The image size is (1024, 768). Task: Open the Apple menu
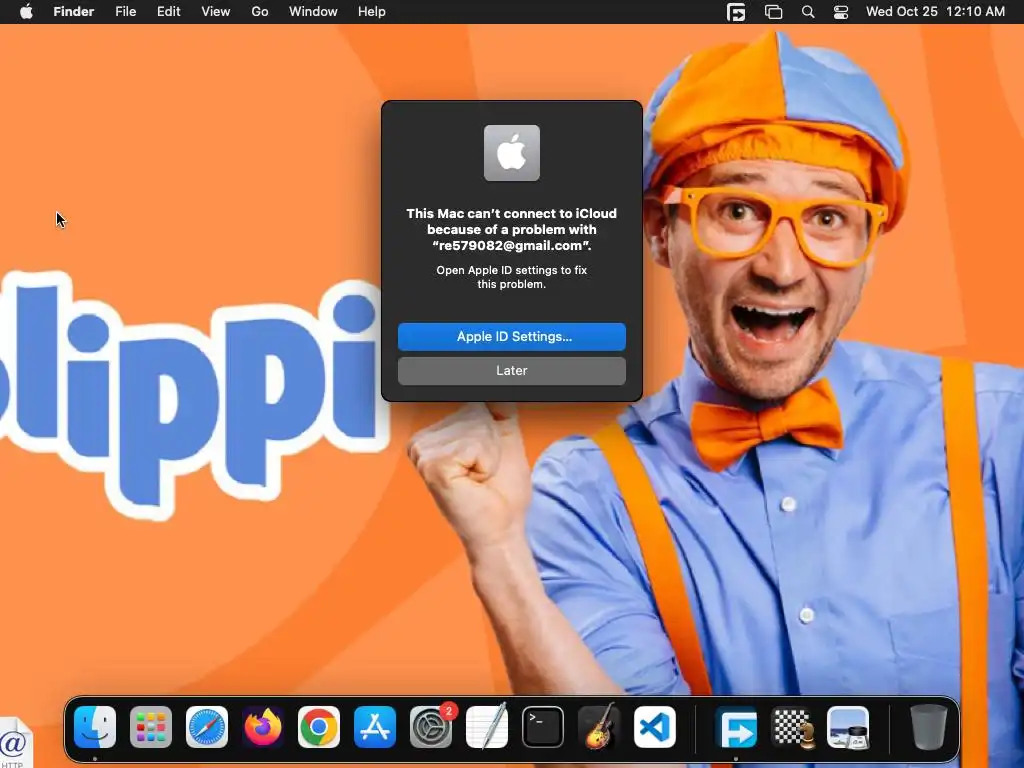[x=26, y=12]
